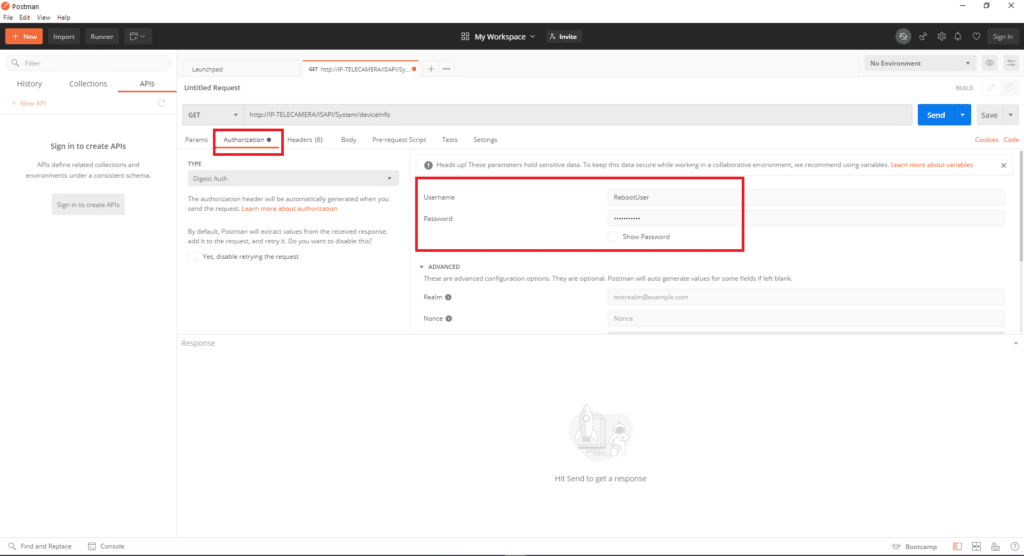Open Bootcamp from status bar

pos(914,547)
